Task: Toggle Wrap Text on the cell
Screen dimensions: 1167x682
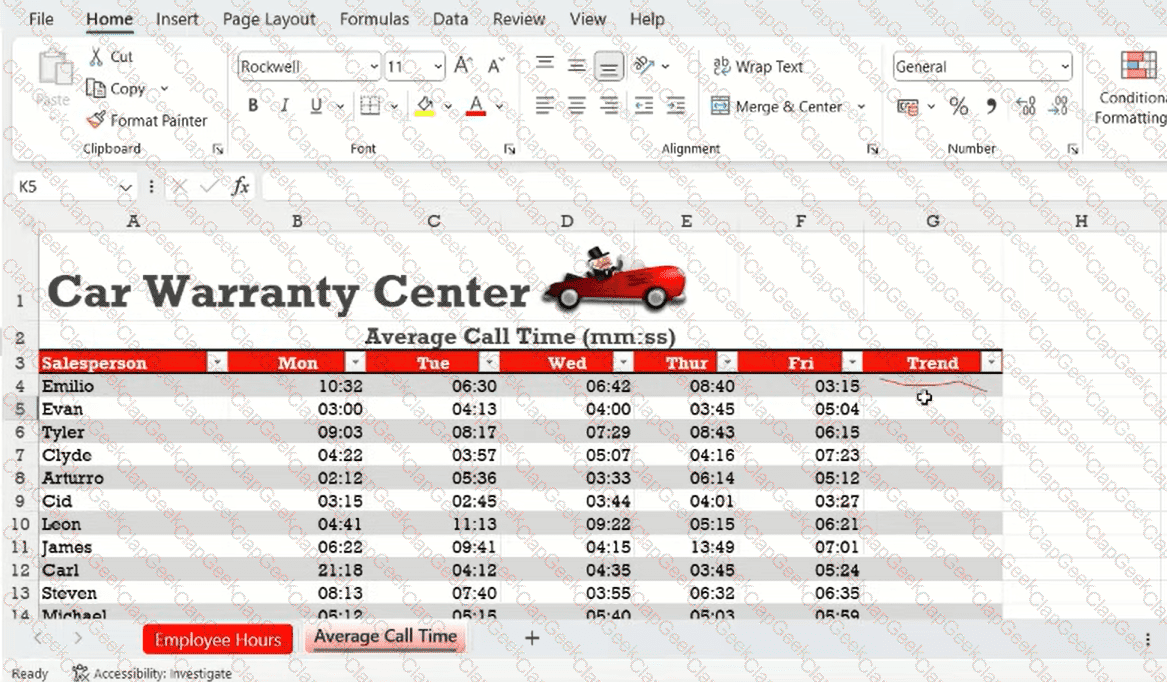Action: [x=758, y=67]
